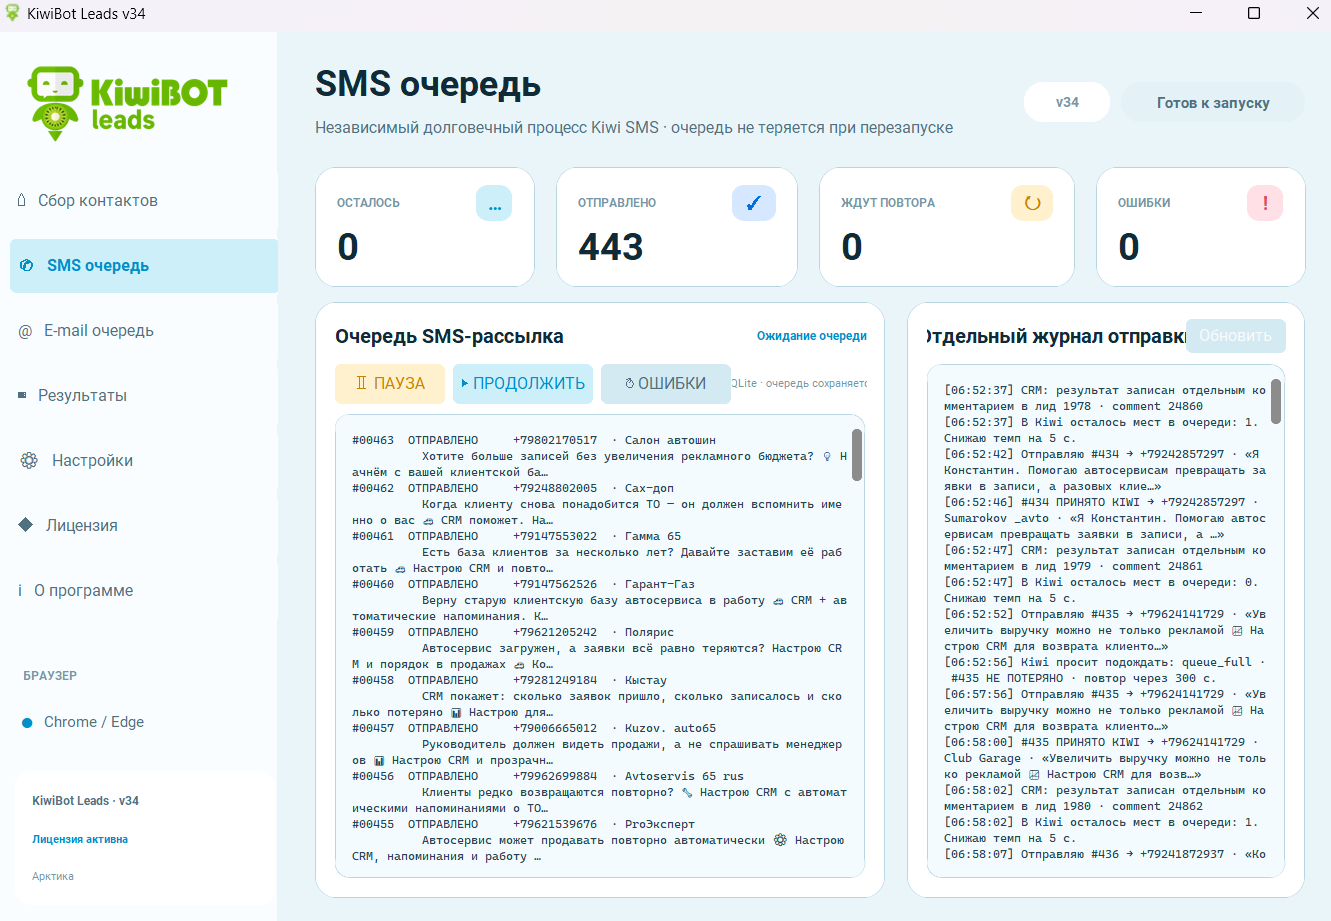
Task: Click the KiwiBot Leads · v34 footer label
Action: [x=85, y=801]
